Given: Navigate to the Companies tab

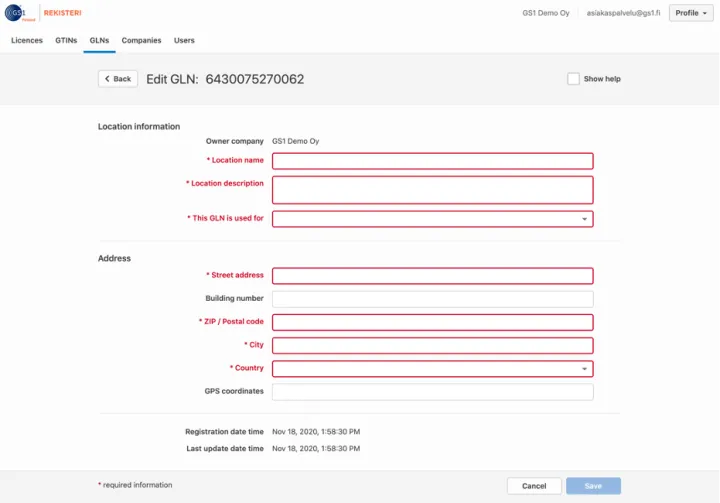Looking at the screenshot, I should click(x=141, y=41).
